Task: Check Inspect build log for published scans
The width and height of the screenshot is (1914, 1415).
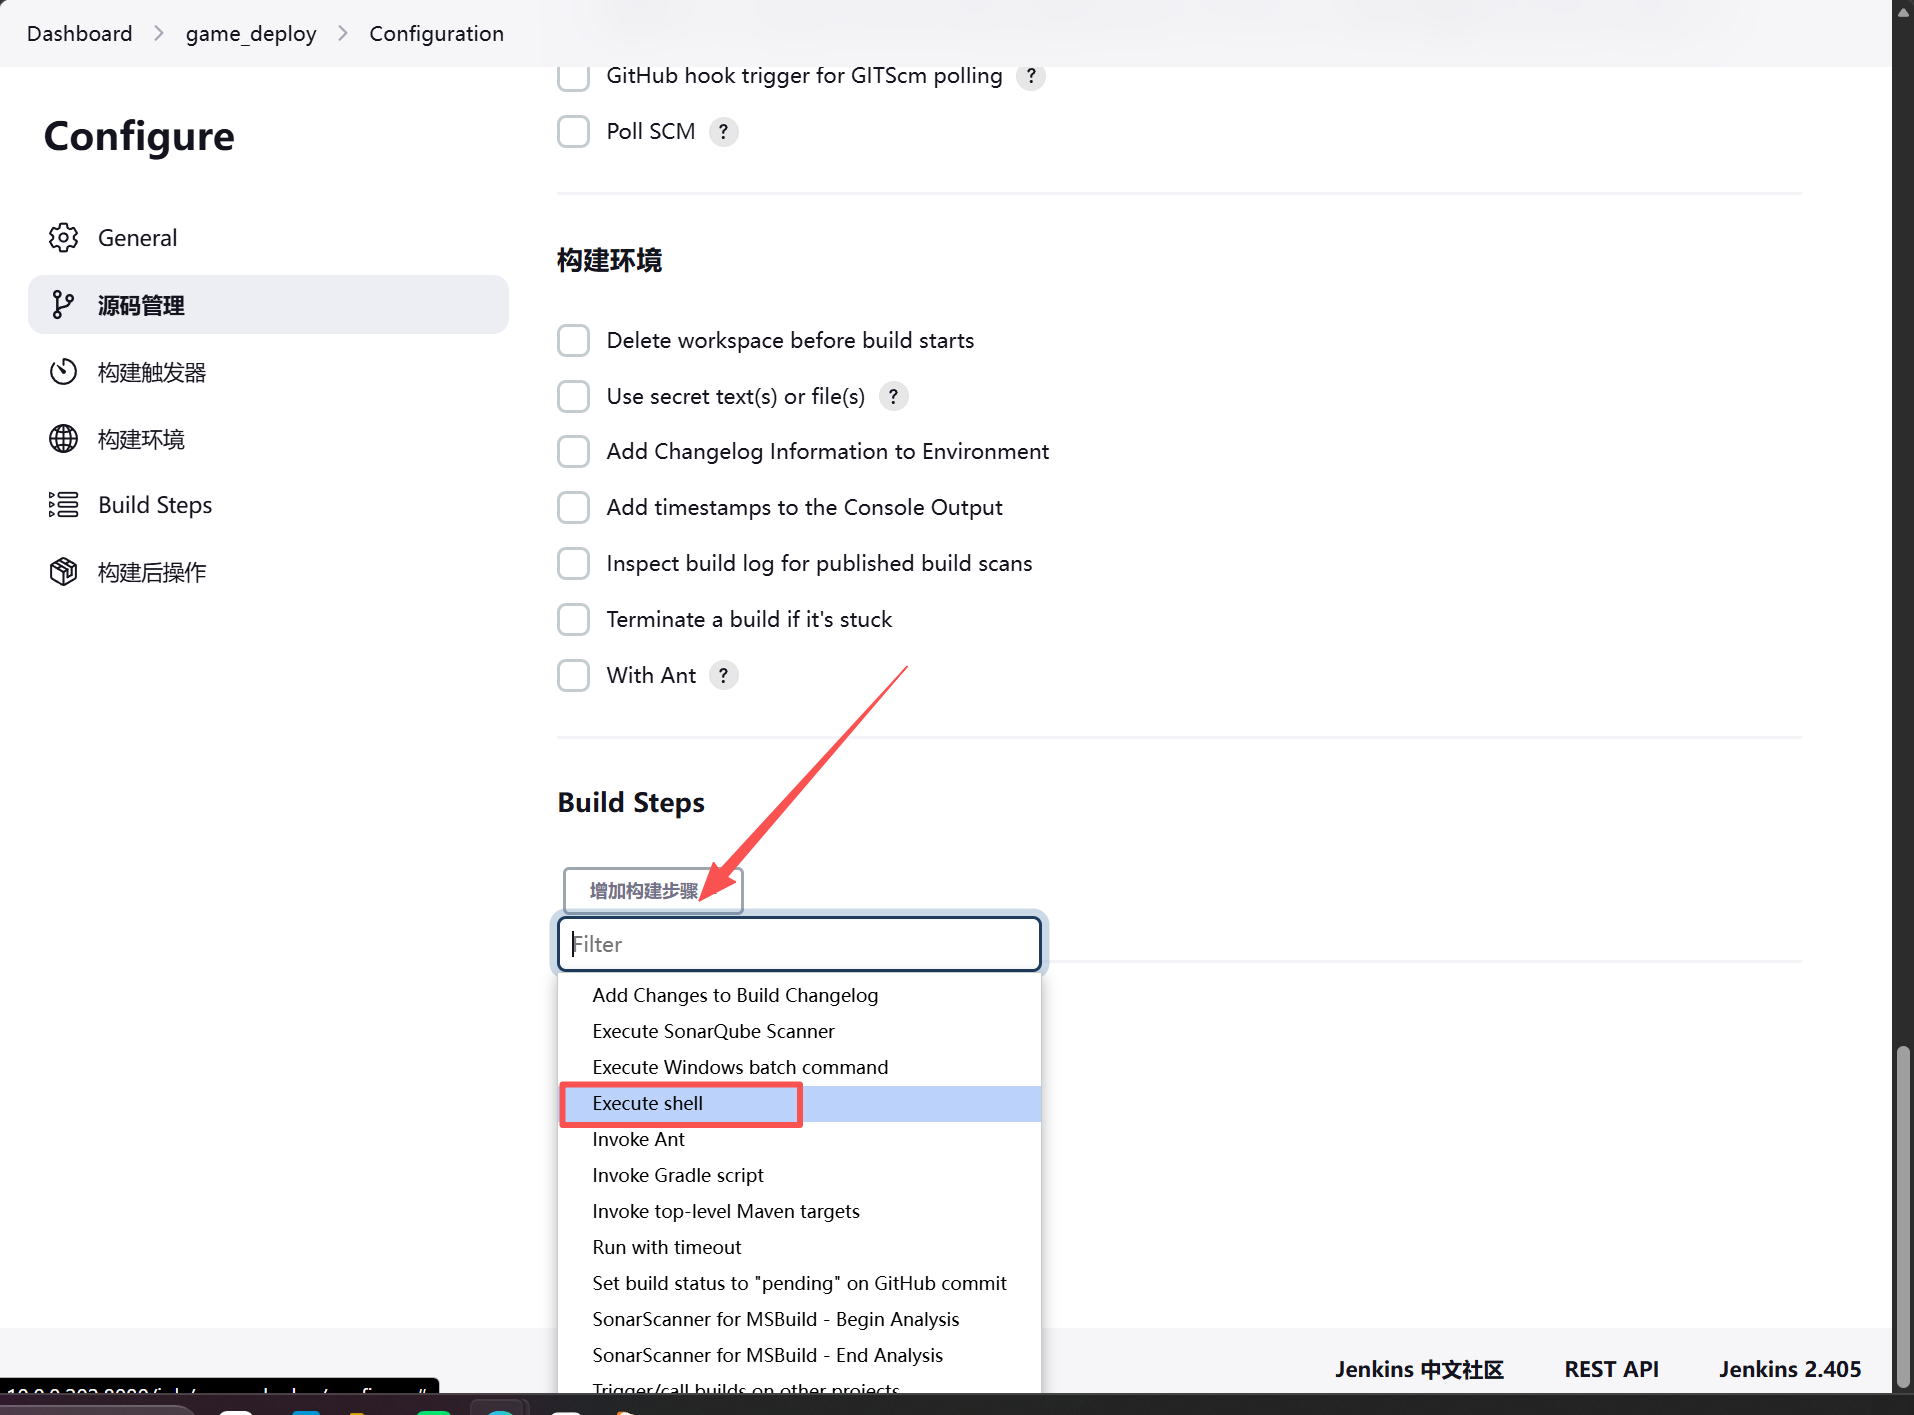Action: [573, 564]
